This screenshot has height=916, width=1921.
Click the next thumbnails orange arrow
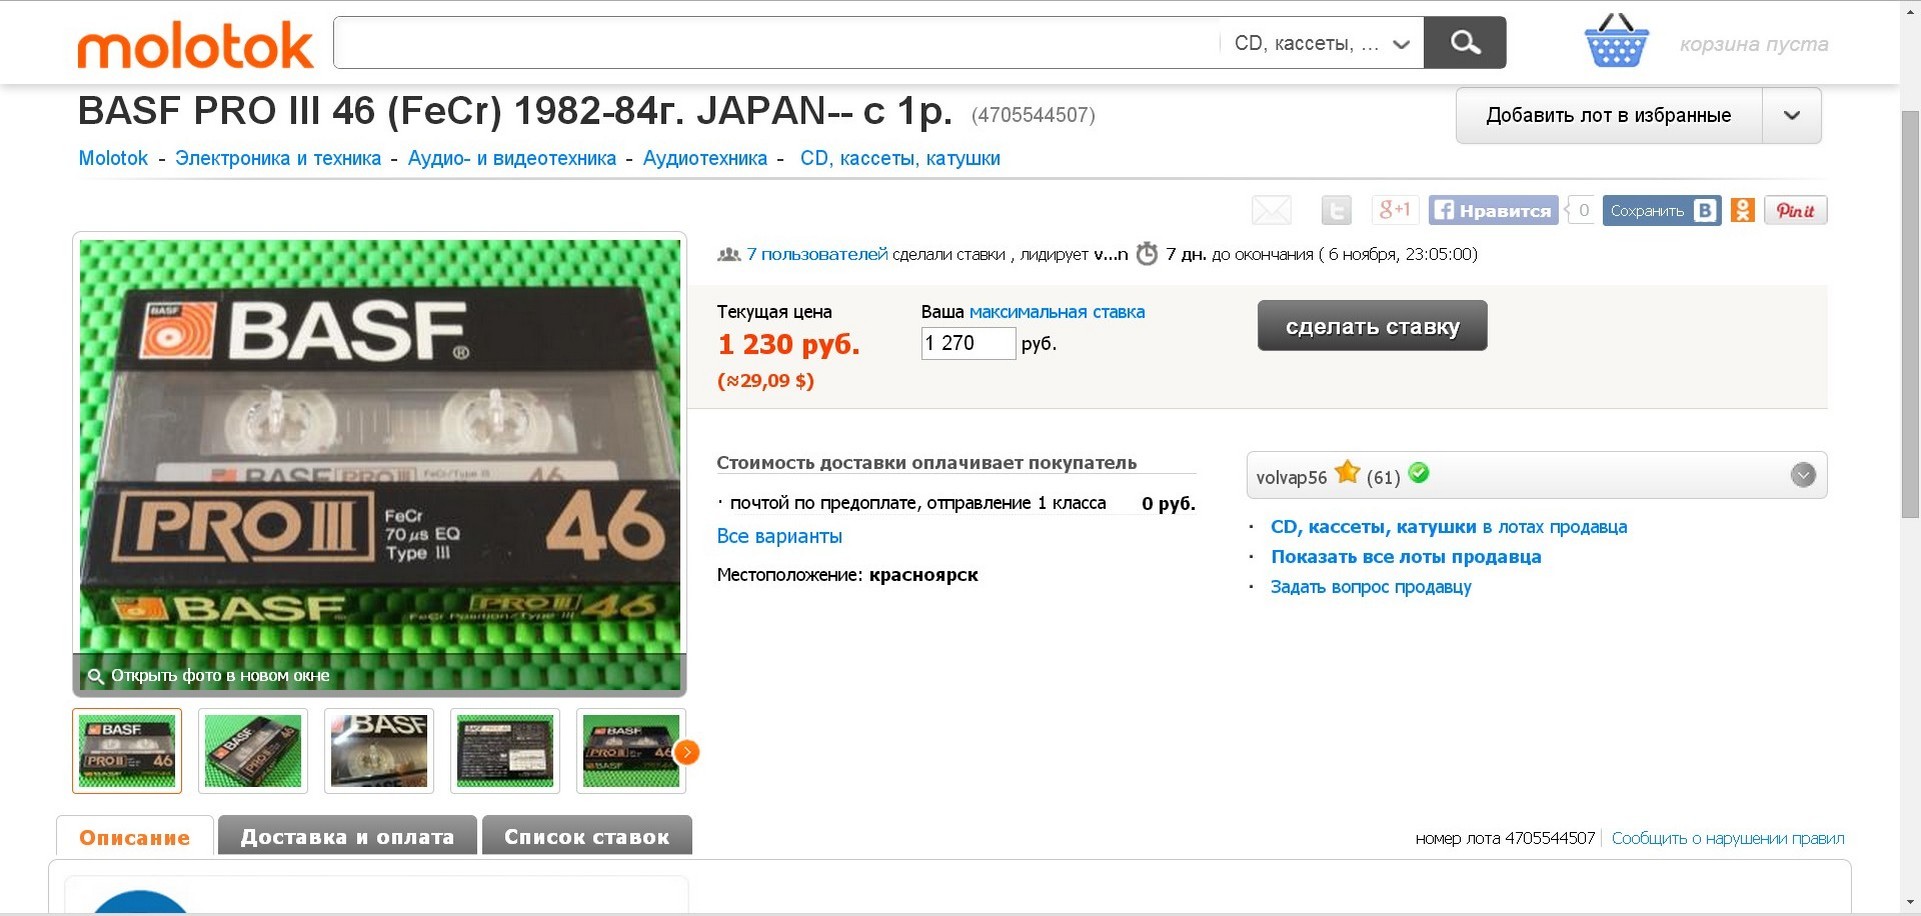click(687, 752)
